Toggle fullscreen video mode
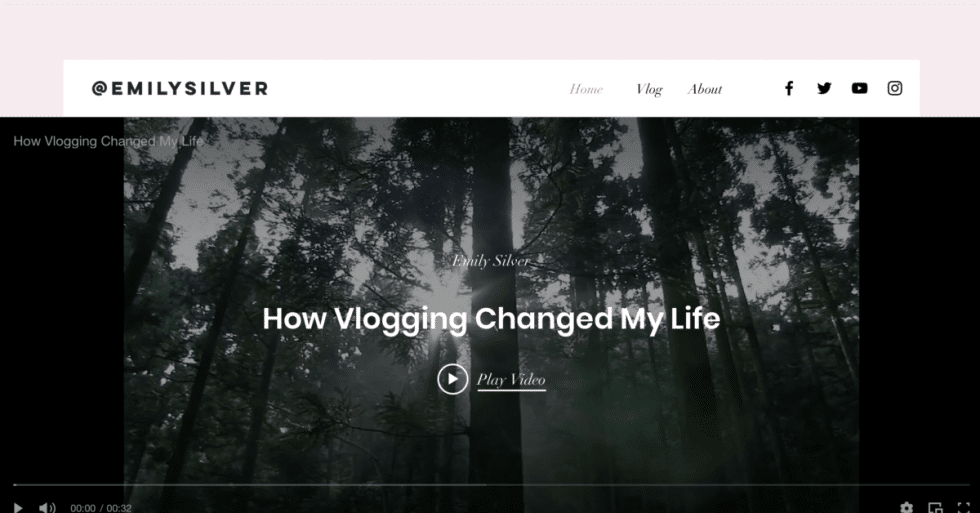The image size is (980, 513). point(964,507)
